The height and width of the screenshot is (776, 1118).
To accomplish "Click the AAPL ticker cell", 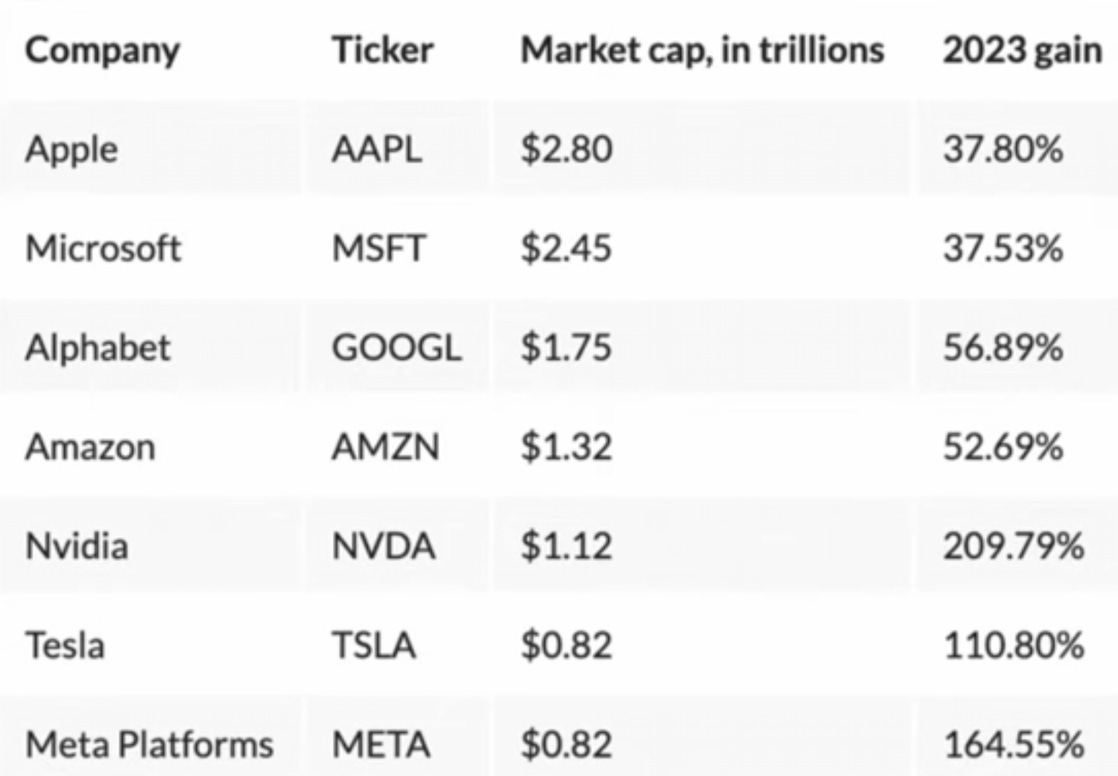I will [377, 149].
